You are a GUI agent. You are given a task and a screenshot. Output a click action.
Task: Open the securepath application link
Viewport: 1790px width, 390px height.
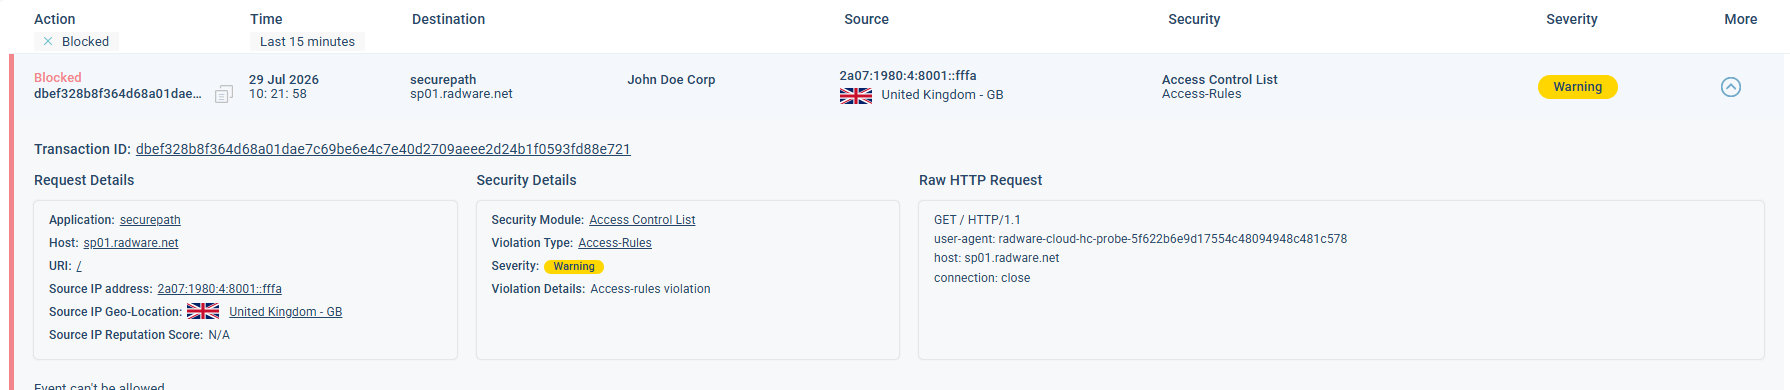click(x=150, y=220)
